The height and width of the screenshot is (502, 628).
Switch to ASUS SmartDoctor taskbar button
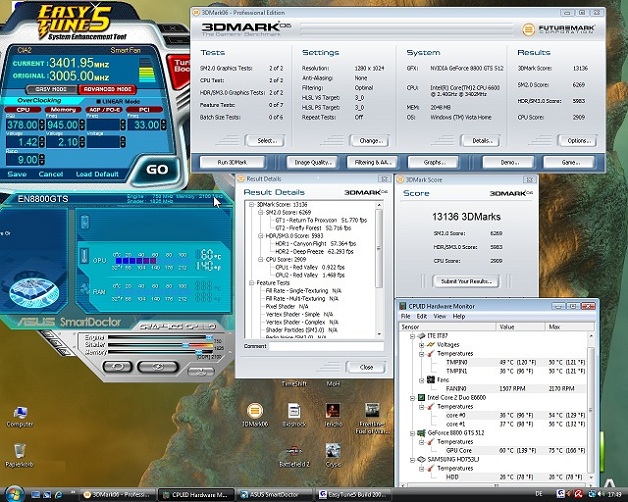(x=274, y=495)
